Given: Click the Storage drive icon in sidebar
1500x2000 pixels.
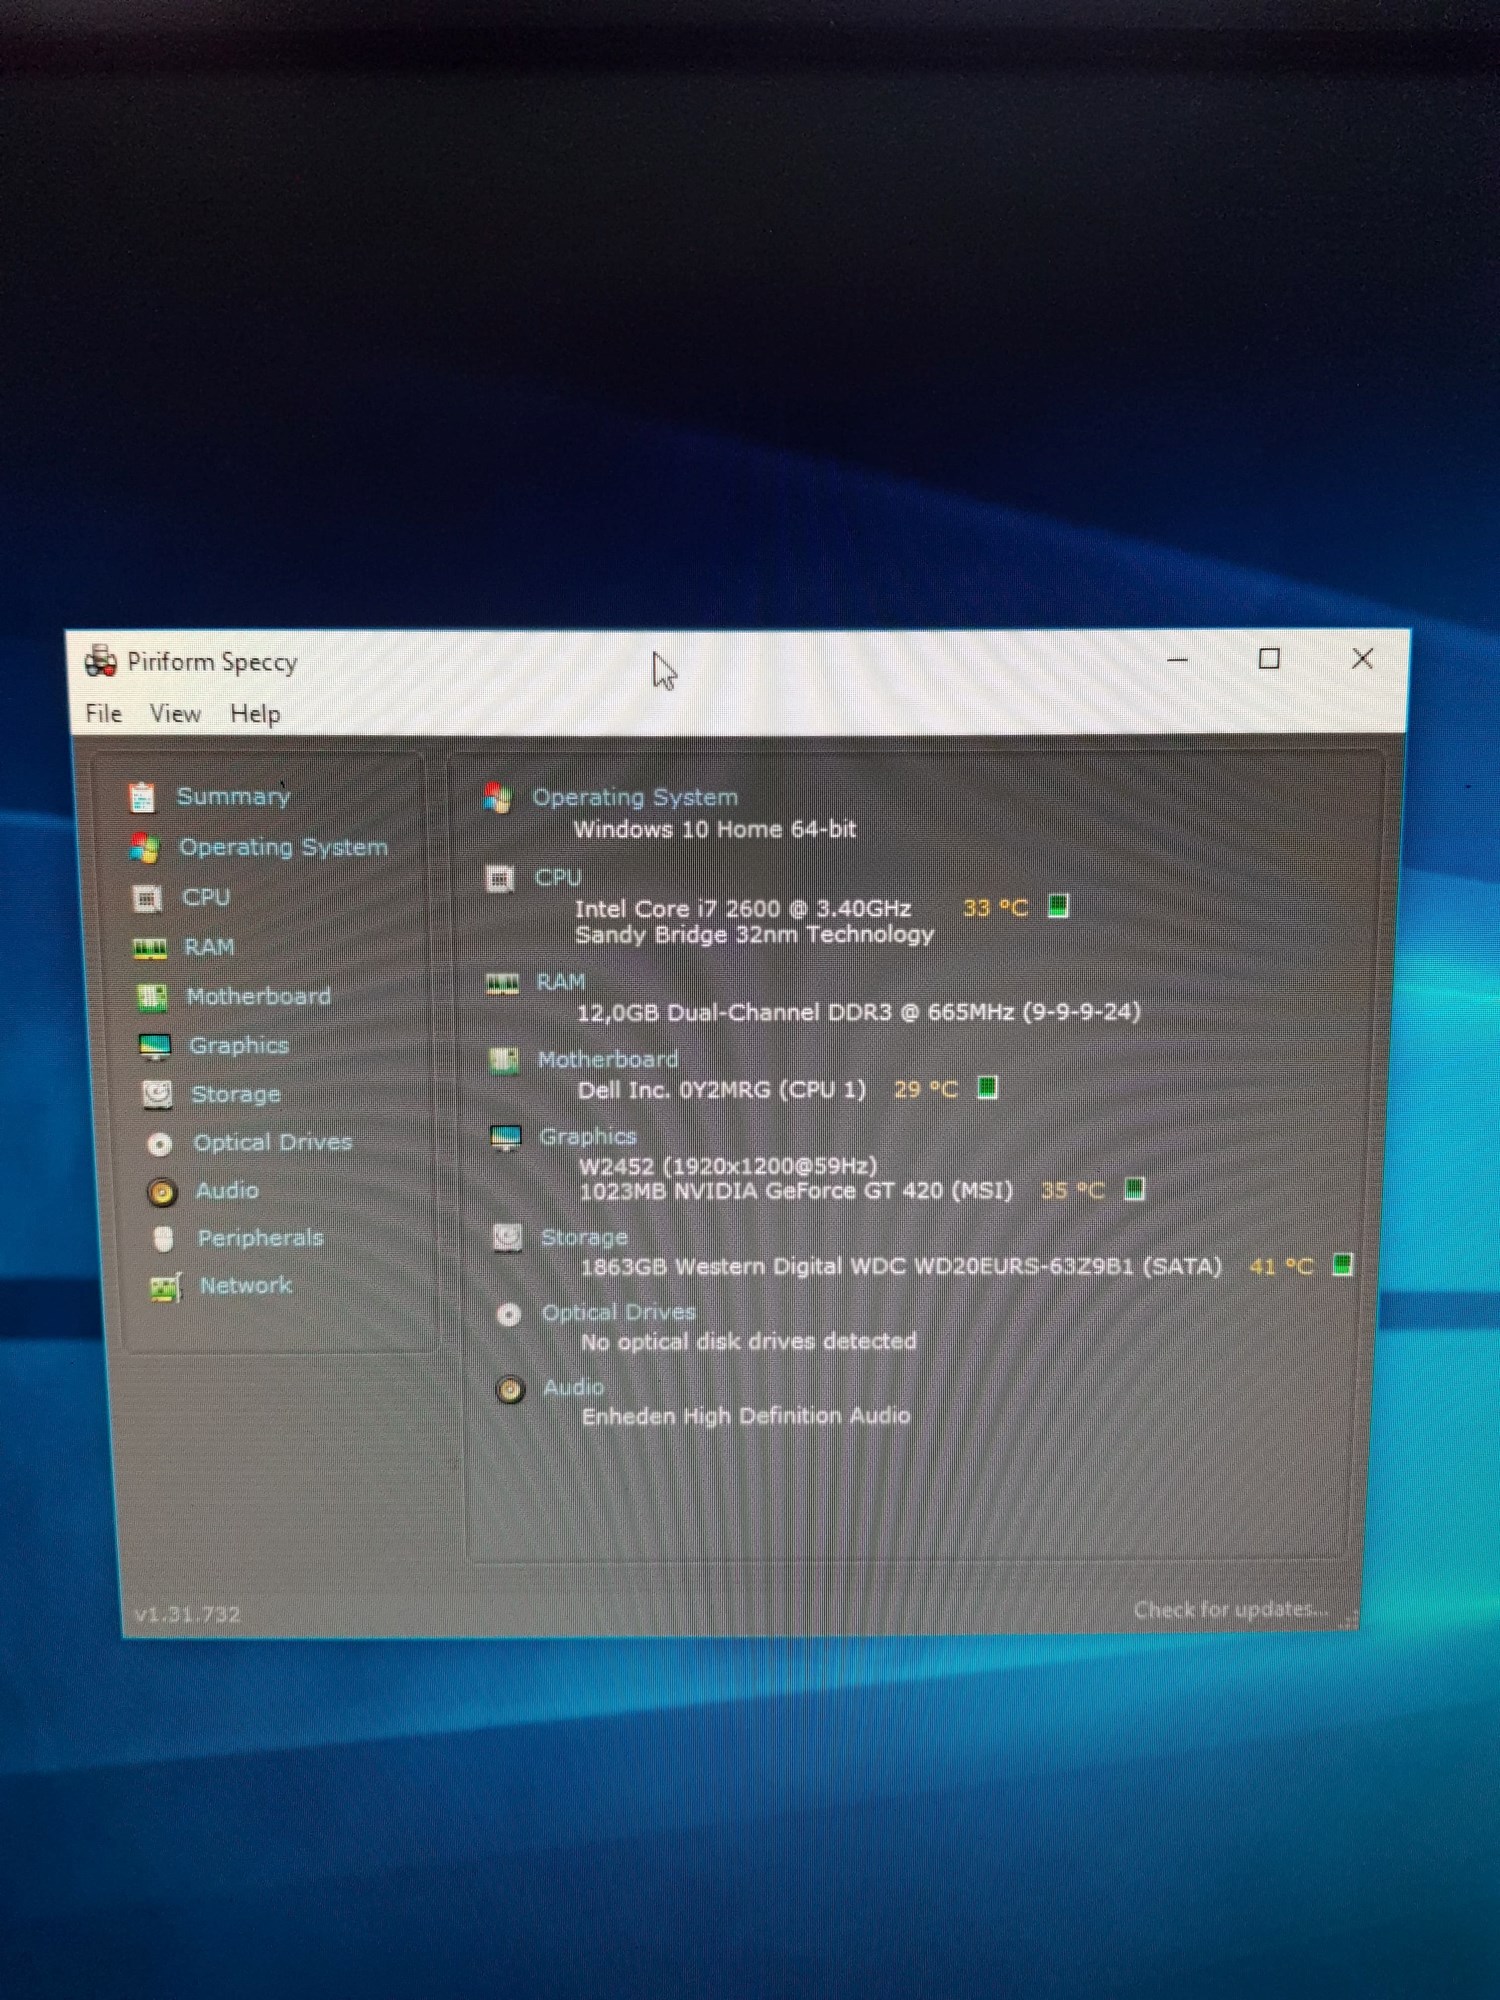Looking at the screenshot, I should click(157, 1094).
